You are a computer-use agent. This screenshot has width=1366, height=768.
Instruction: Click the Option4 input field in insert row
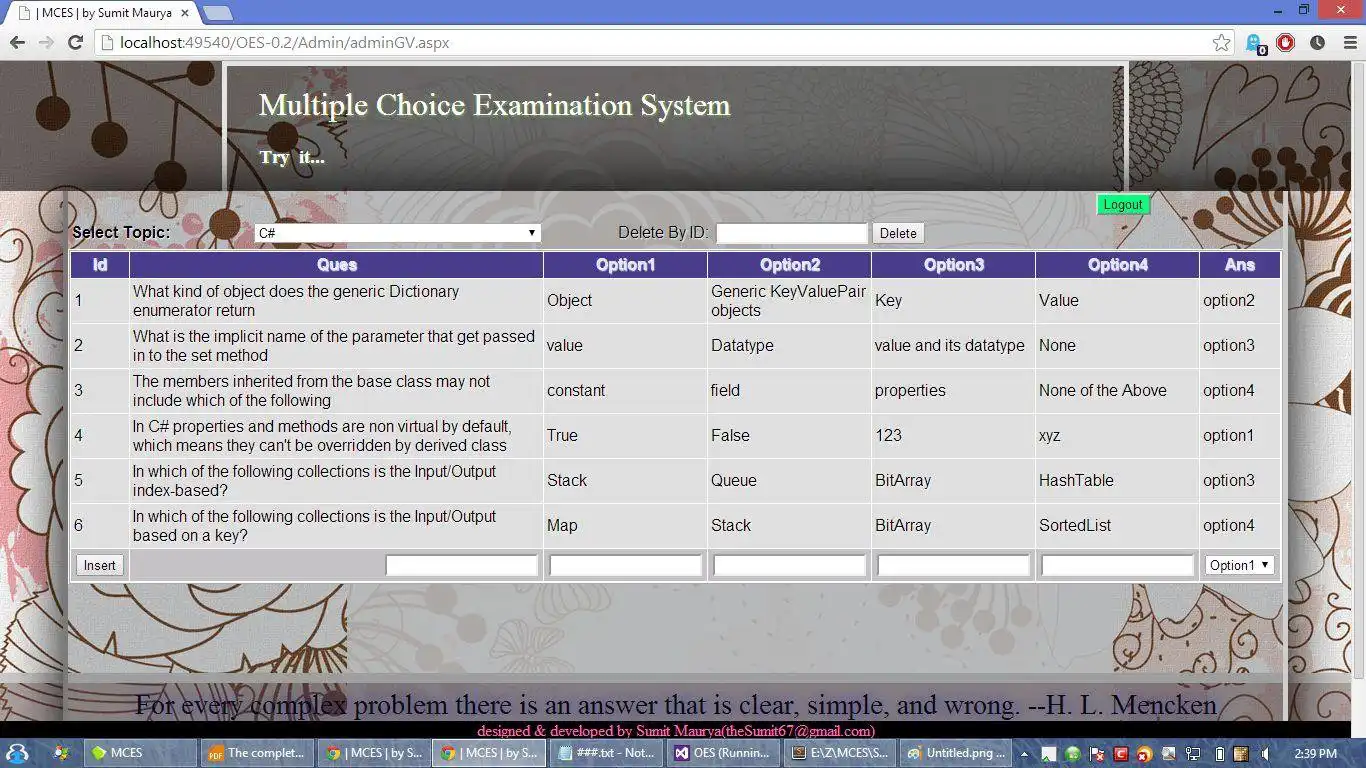pyautogui.click(x=1117, y=566)
